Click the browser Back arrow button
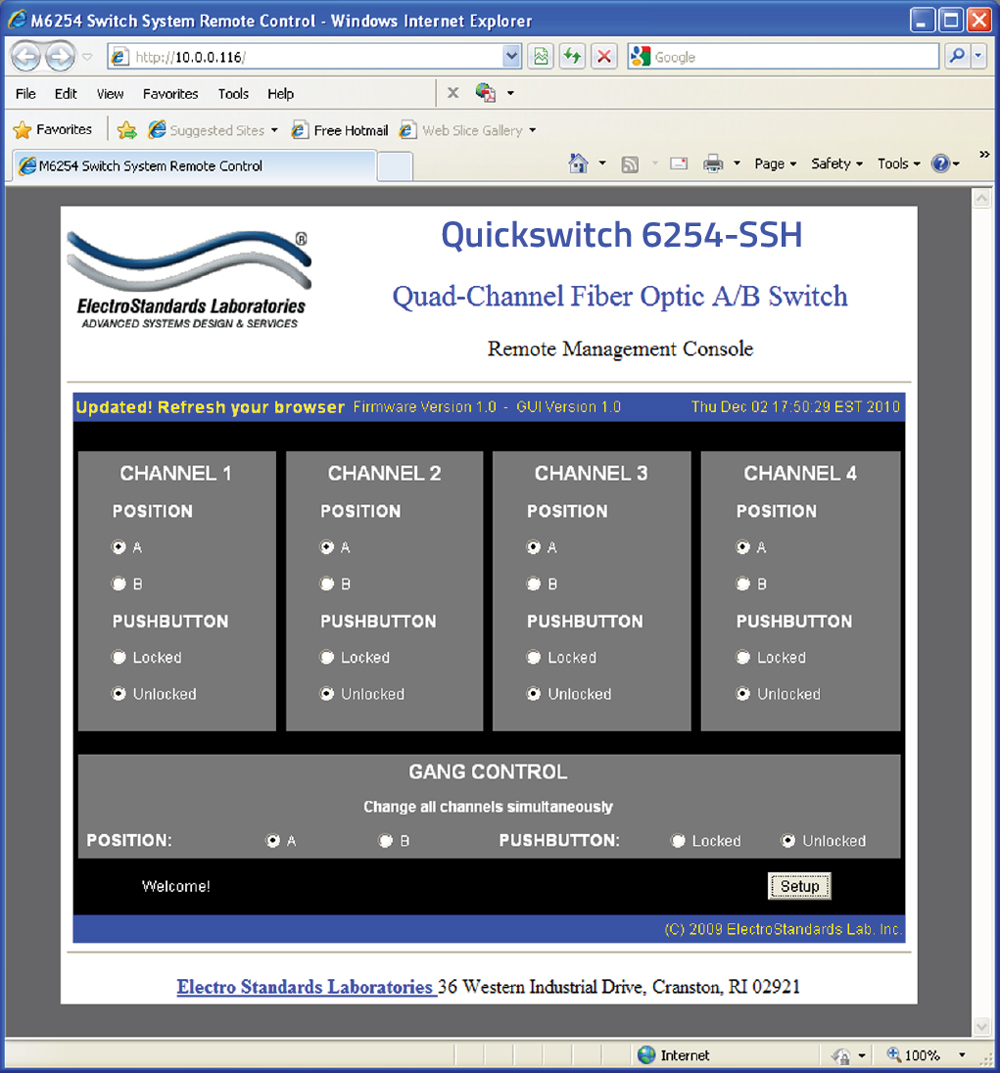The width and height of the screenshot is (1000, 1073). [x=26, y=56]
